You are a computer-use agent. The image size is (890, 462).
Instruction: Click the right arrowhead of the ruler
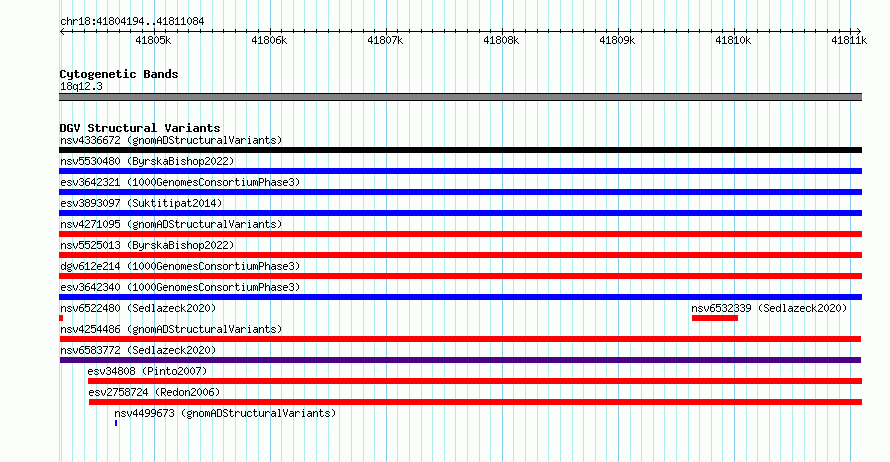coord(859,32)
